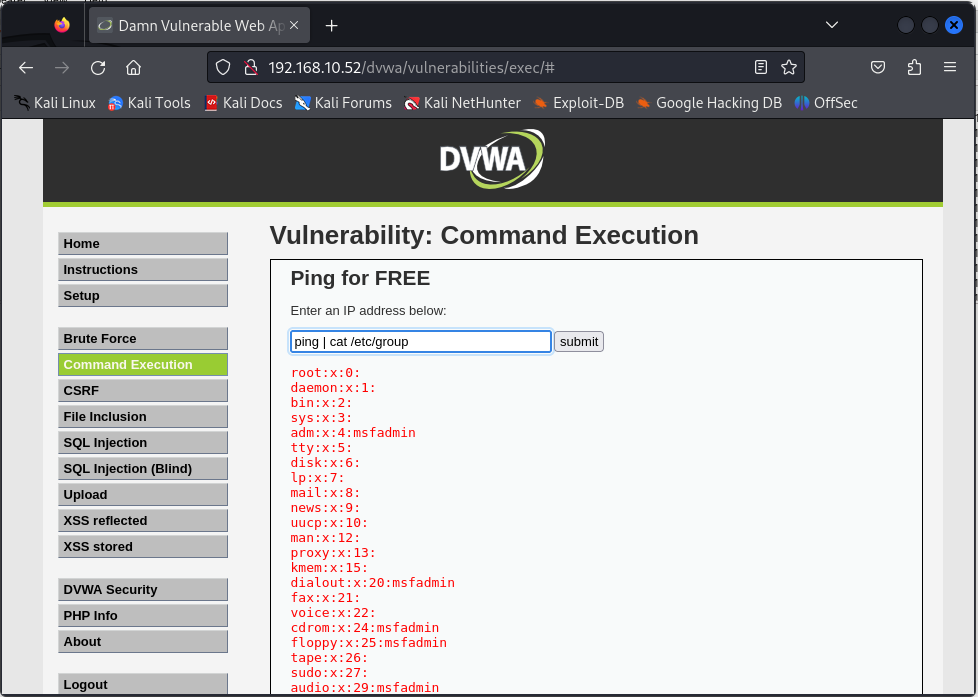This screenshot has width=978, height=697.
Task: Click the Firefox logo icon
Action: coord(62,25)
